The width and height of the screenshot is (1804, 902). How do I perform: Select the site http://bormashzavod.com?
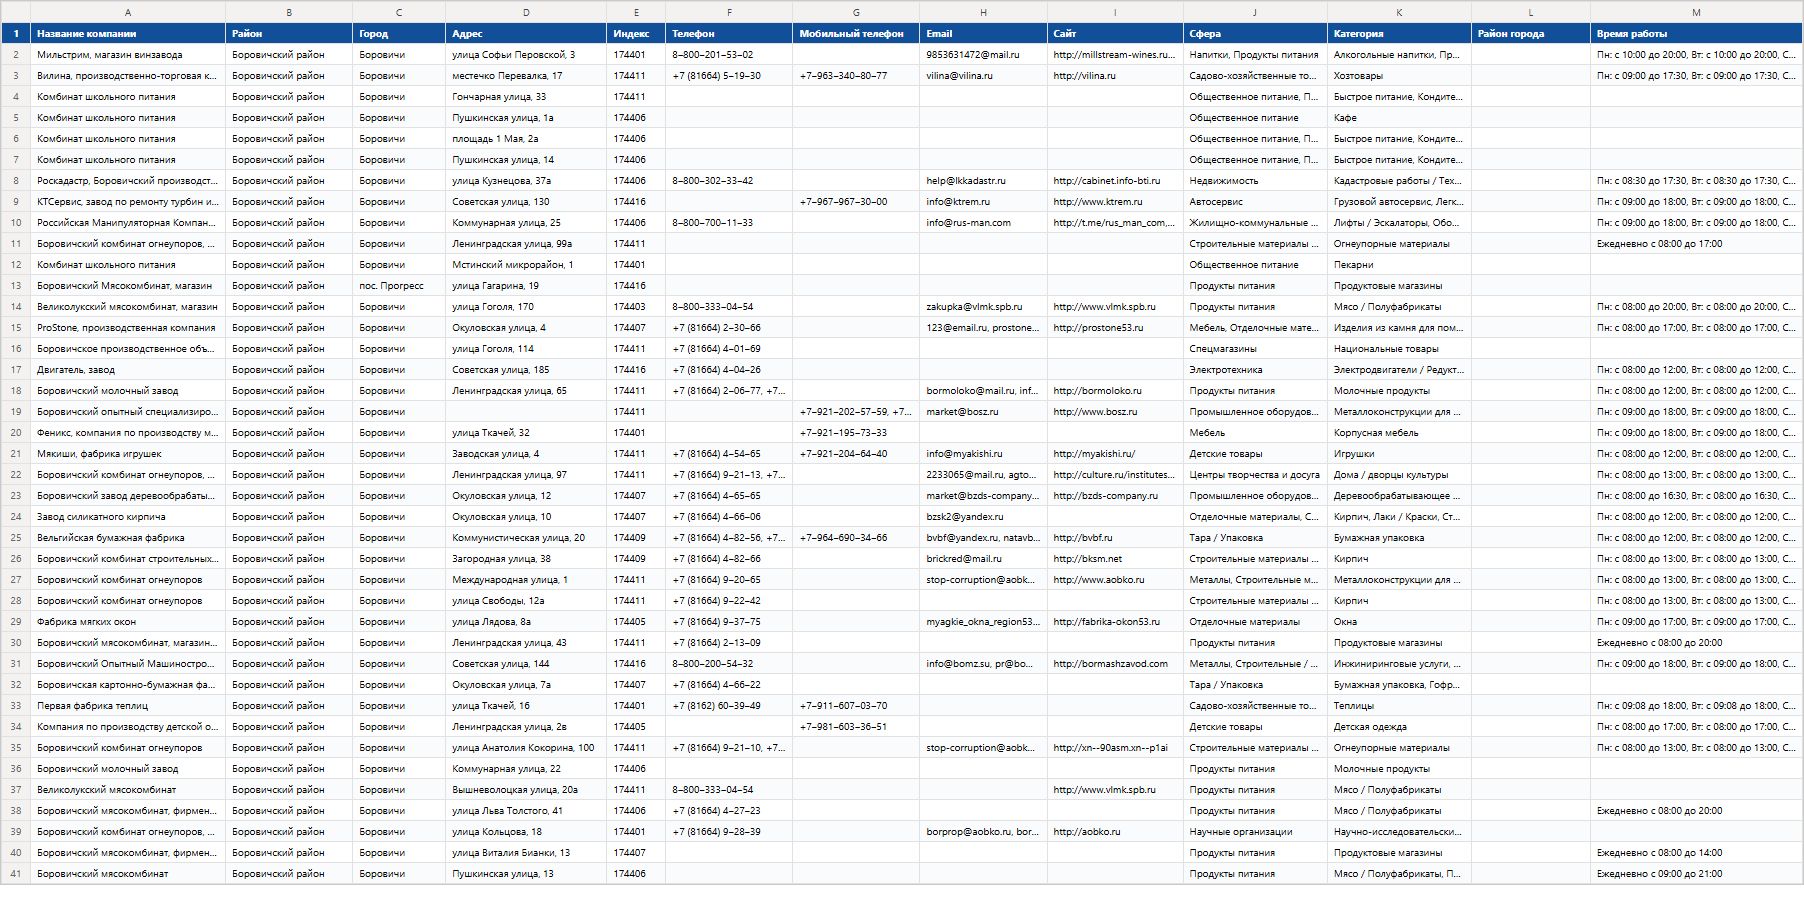click(1115, 664)
